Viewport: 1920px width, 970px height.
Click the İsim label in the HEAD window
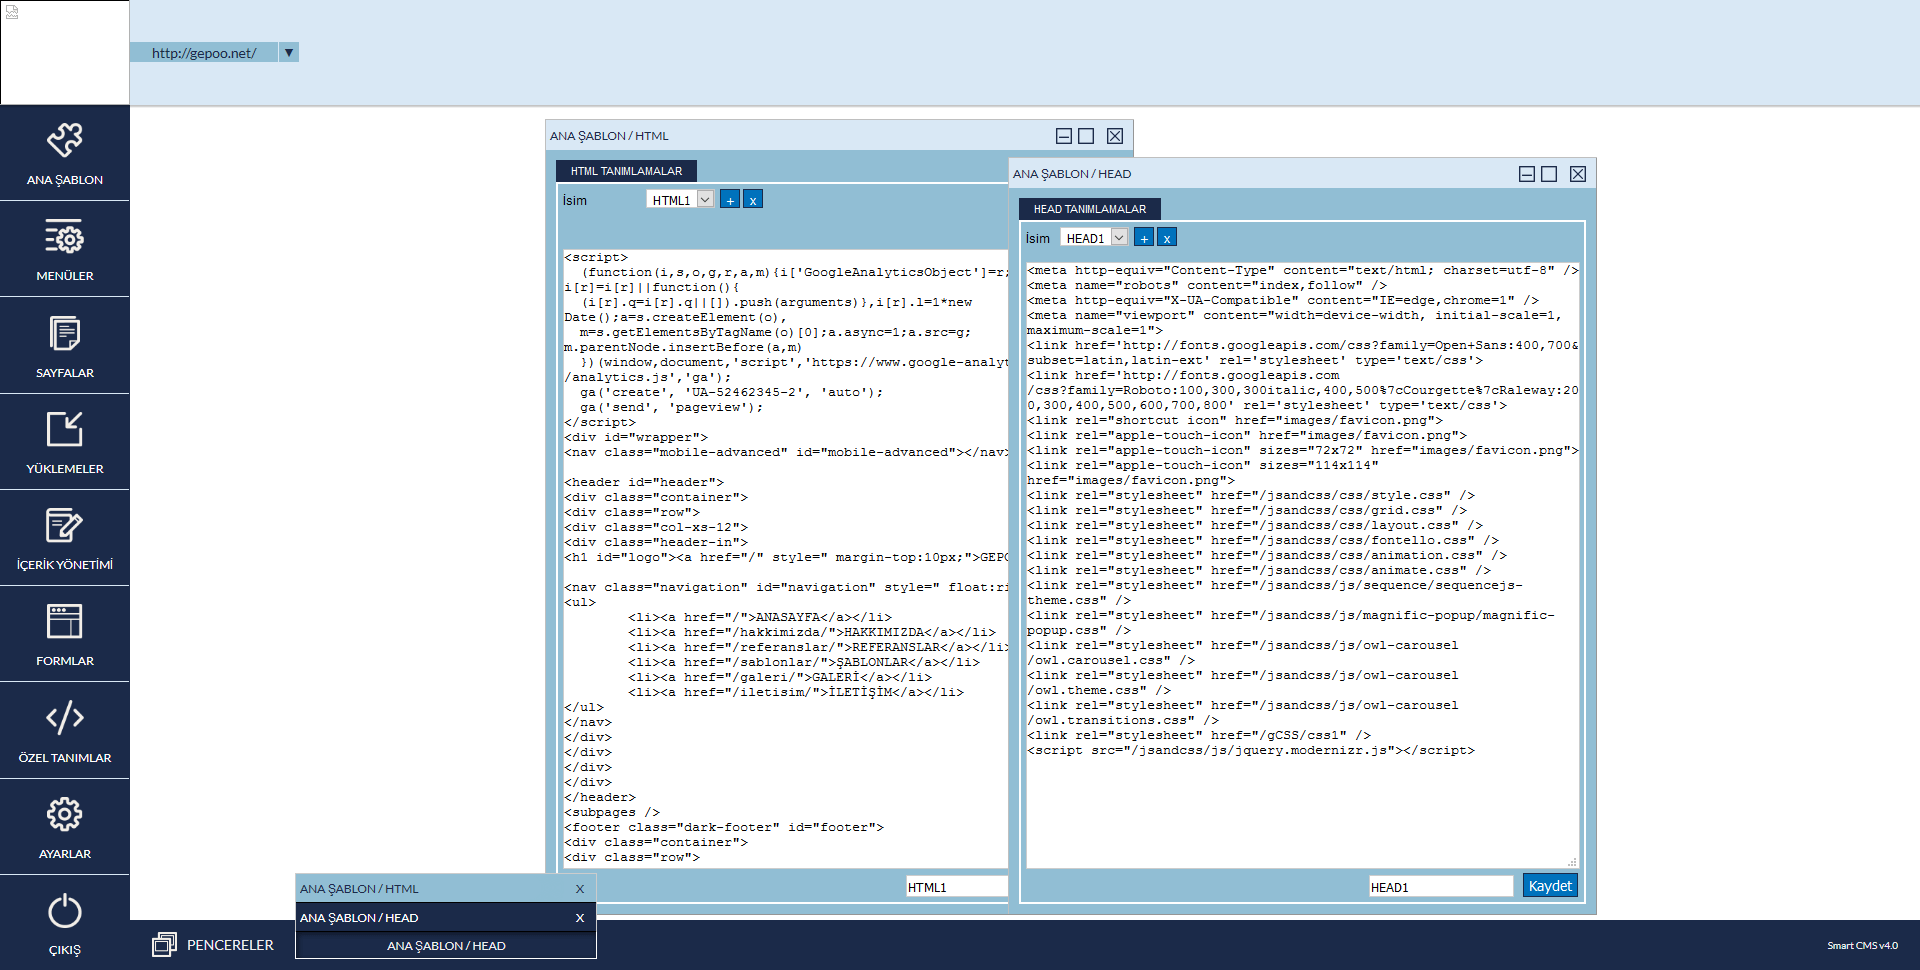(x=1038, y=239)
